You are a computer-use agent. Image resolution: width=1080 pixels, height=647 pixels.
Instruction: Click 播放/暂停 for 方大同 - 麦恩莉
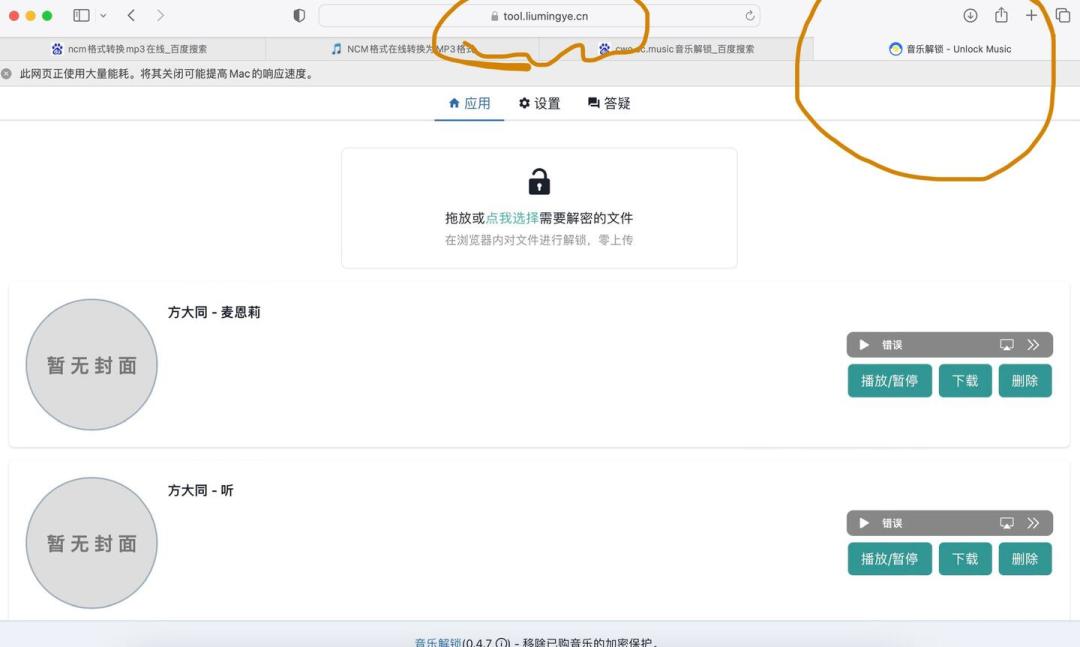pyautogui.click(x=889, y=381)
